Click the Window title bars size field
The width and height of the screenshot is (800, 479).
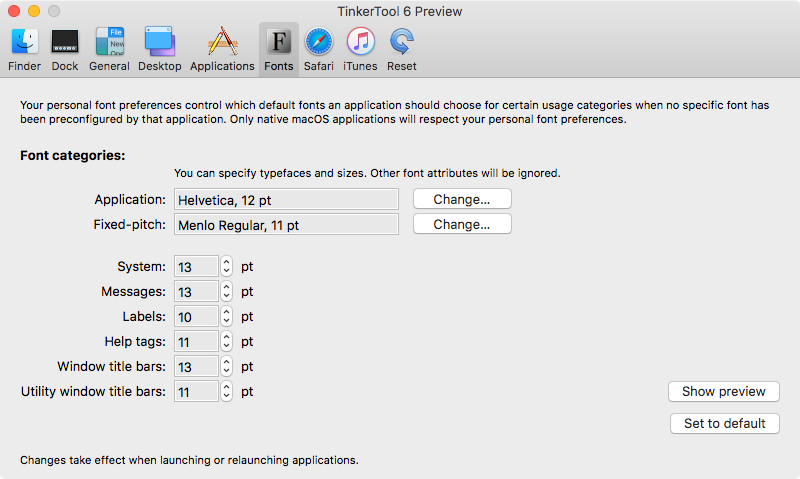(196, 366)
